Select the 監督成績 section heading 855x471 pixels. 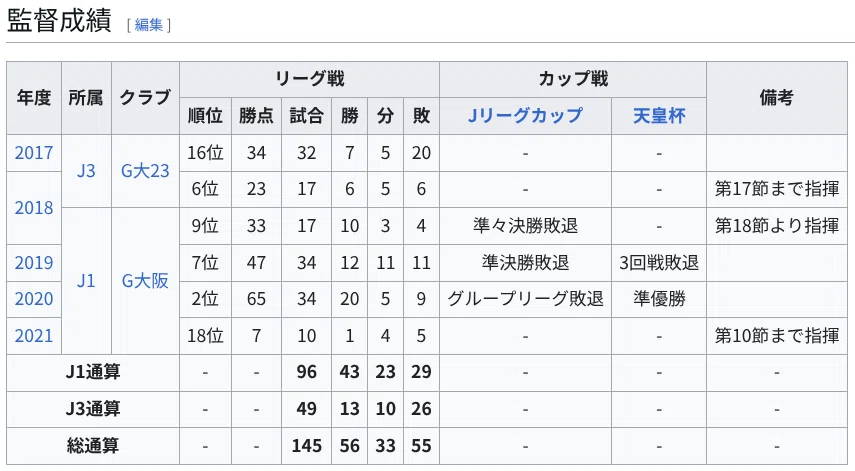[59, 21]
